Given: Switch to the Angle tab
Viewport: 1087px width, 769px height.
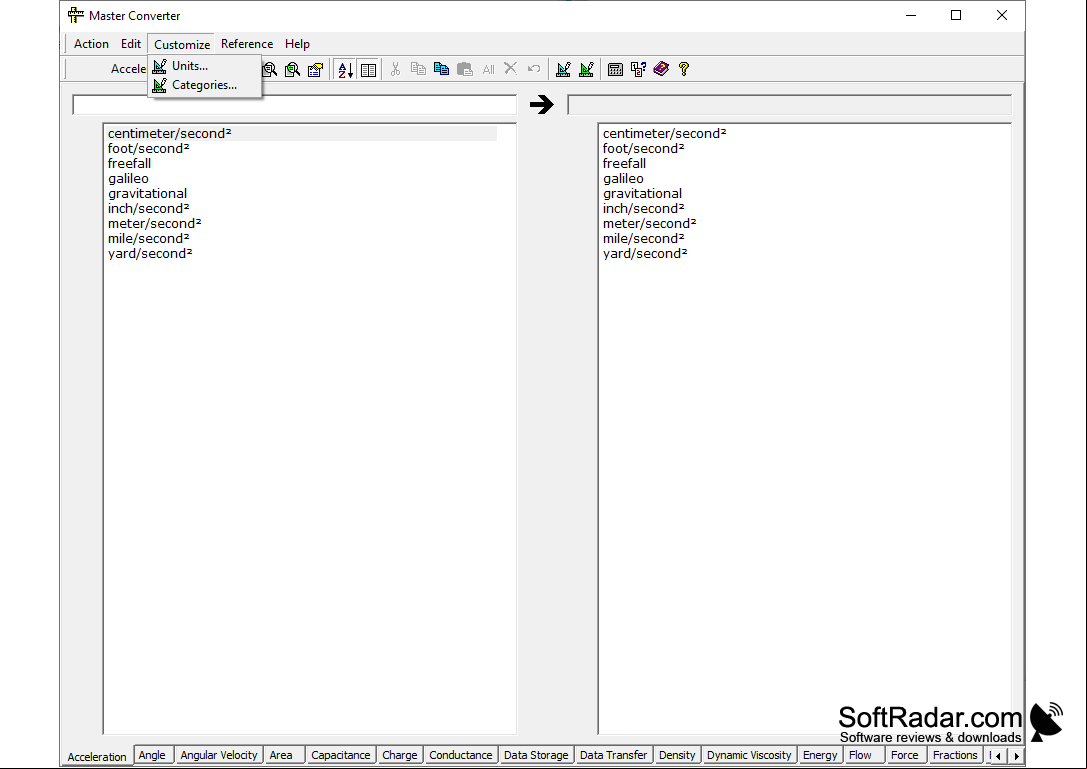Looking at the screenshot, I should 152,755.
